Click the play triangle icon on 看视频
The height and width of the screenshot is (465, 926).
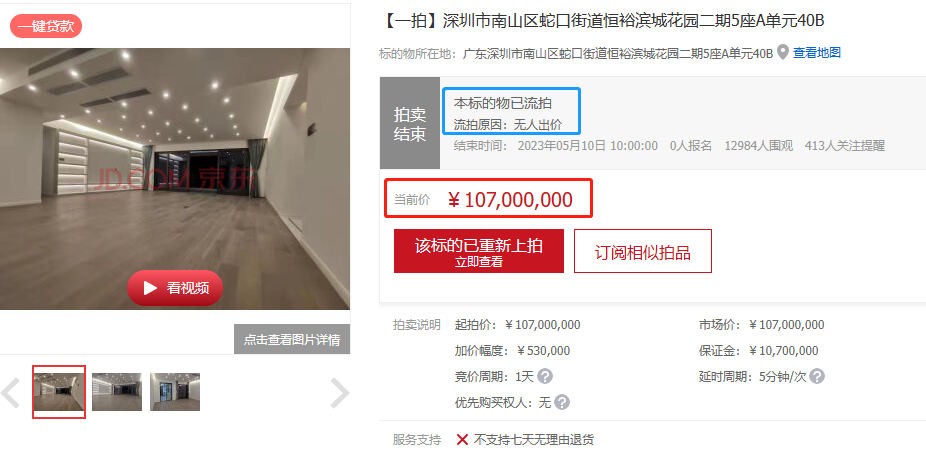tap(150, 288)
